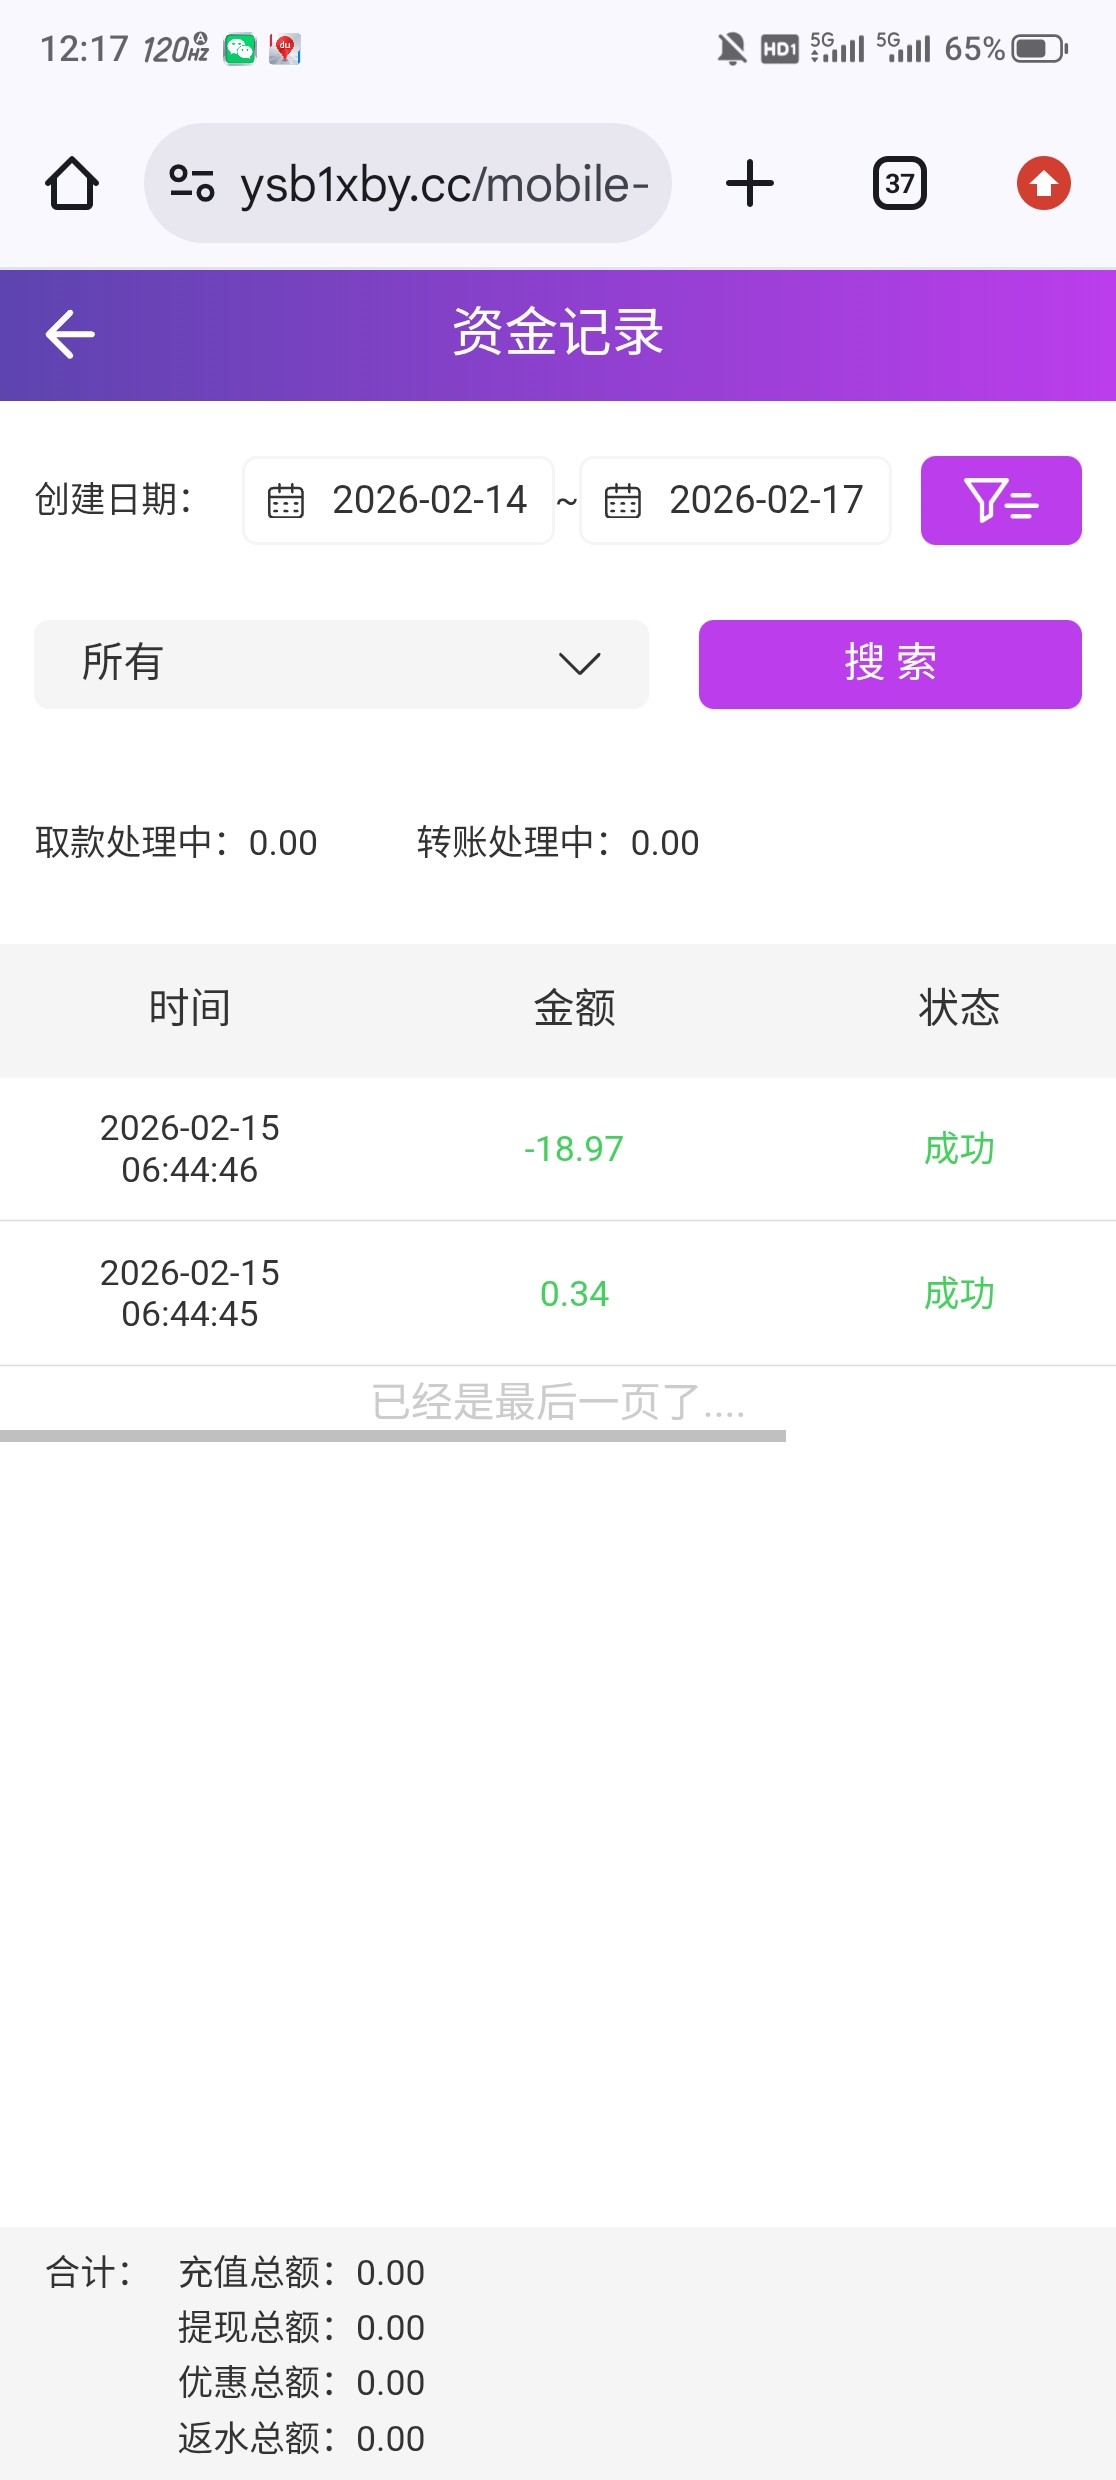Viewport: 1116px width, 2480px height.
Task: Tap the browser home icon
Action: 72,184
